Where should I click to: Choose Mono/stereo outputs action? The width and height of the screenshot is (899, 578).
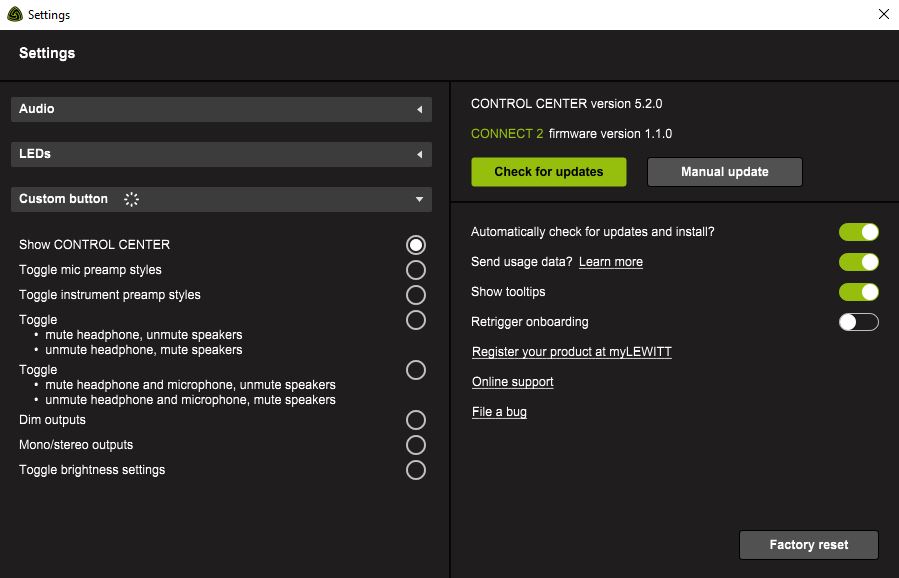[415, 445]
